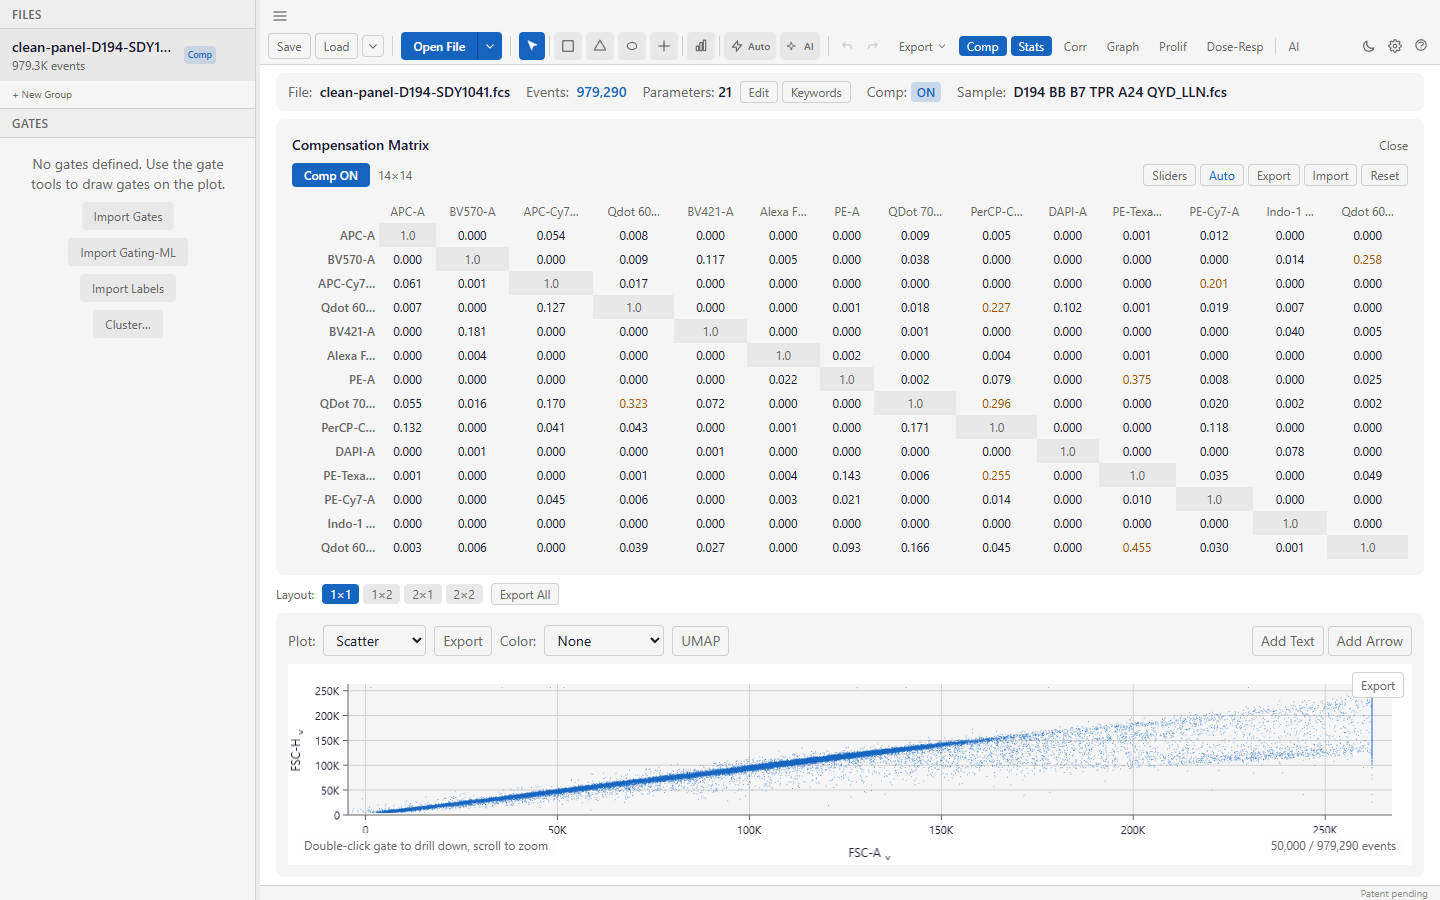
Task: Click the Import Gates button
Action: pyautogui.click(x=128, y=216)
